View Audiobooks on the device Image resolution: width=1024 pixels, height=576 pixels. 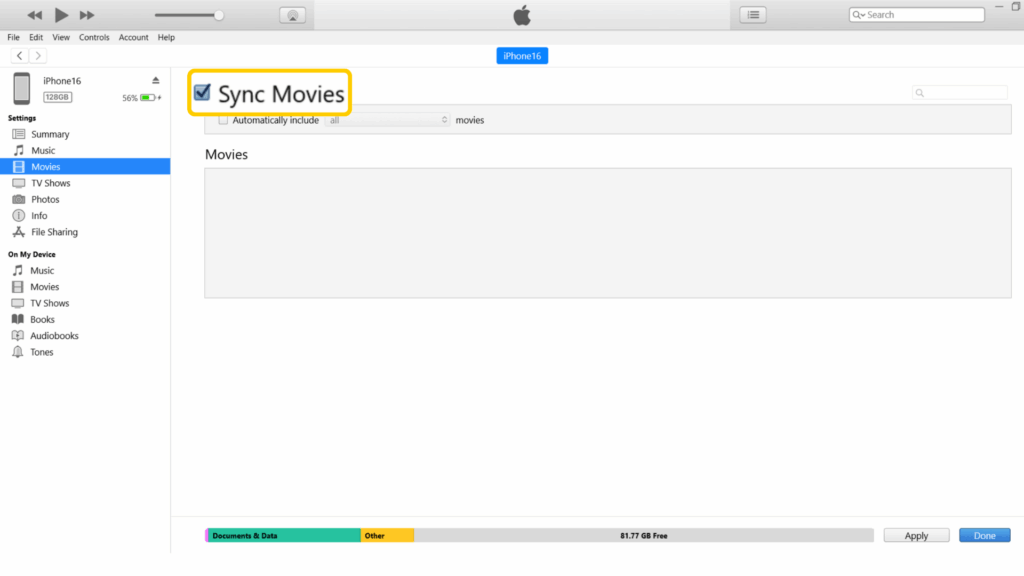tap(55, 335)
